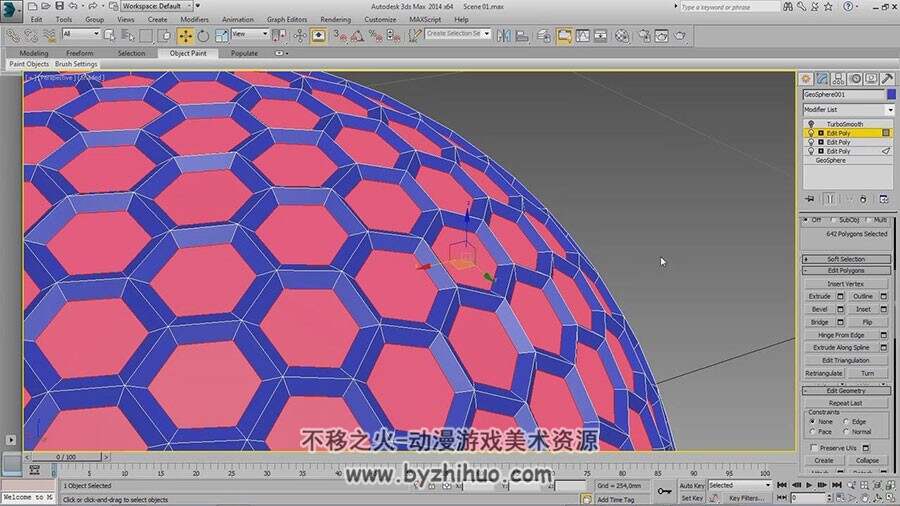Toggle Percent Snap icon
The image size is (900, 506).
pos(375,36)
